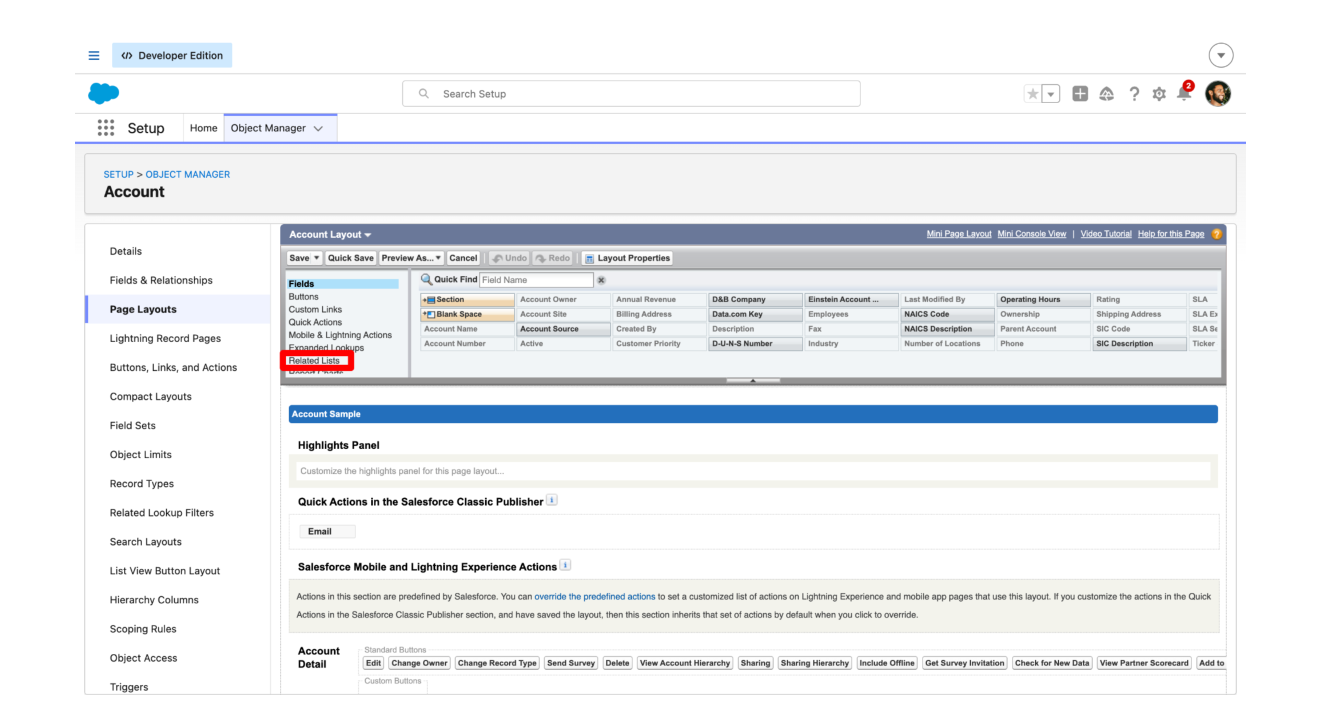Open the help question mark icon
This screenshot has width=1321, height=716.
(1136, 93)
